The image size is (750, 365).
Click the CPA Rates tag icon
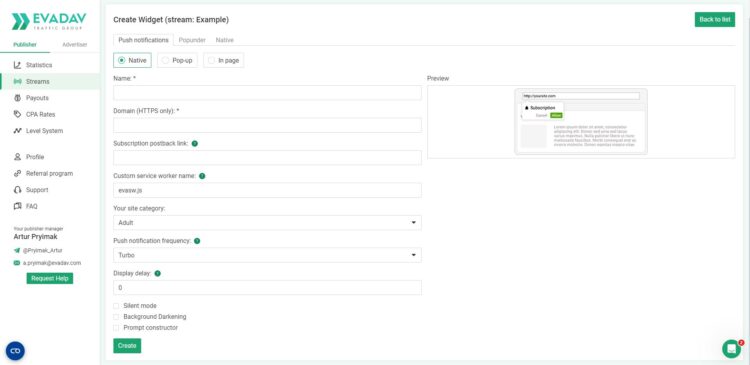tap(18, 114)
